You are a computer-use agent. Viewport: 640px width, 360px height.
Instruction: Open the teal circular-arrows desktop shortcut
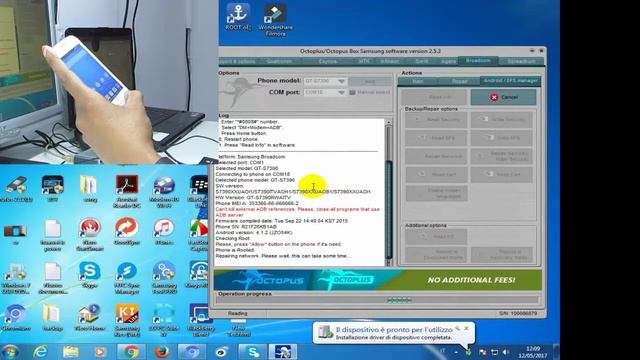(x=164, y=320)
